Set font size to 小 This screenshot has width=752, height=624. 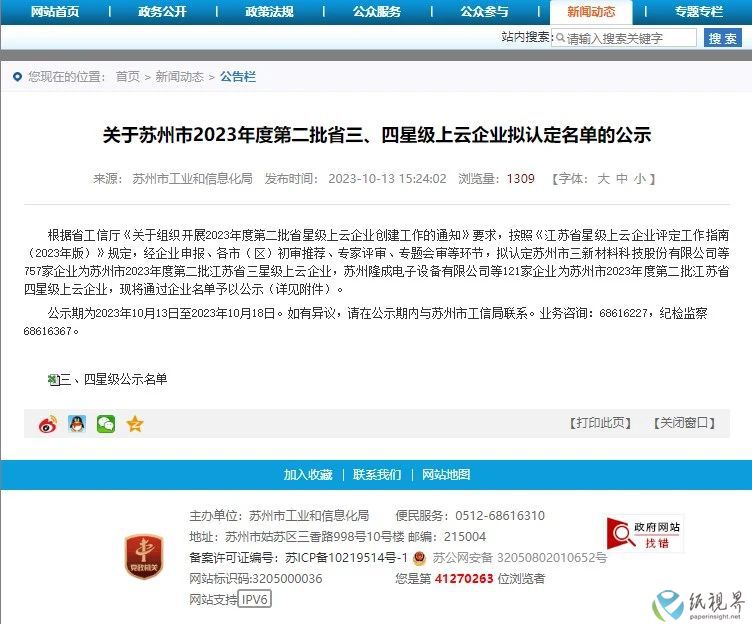pos(640,179)
